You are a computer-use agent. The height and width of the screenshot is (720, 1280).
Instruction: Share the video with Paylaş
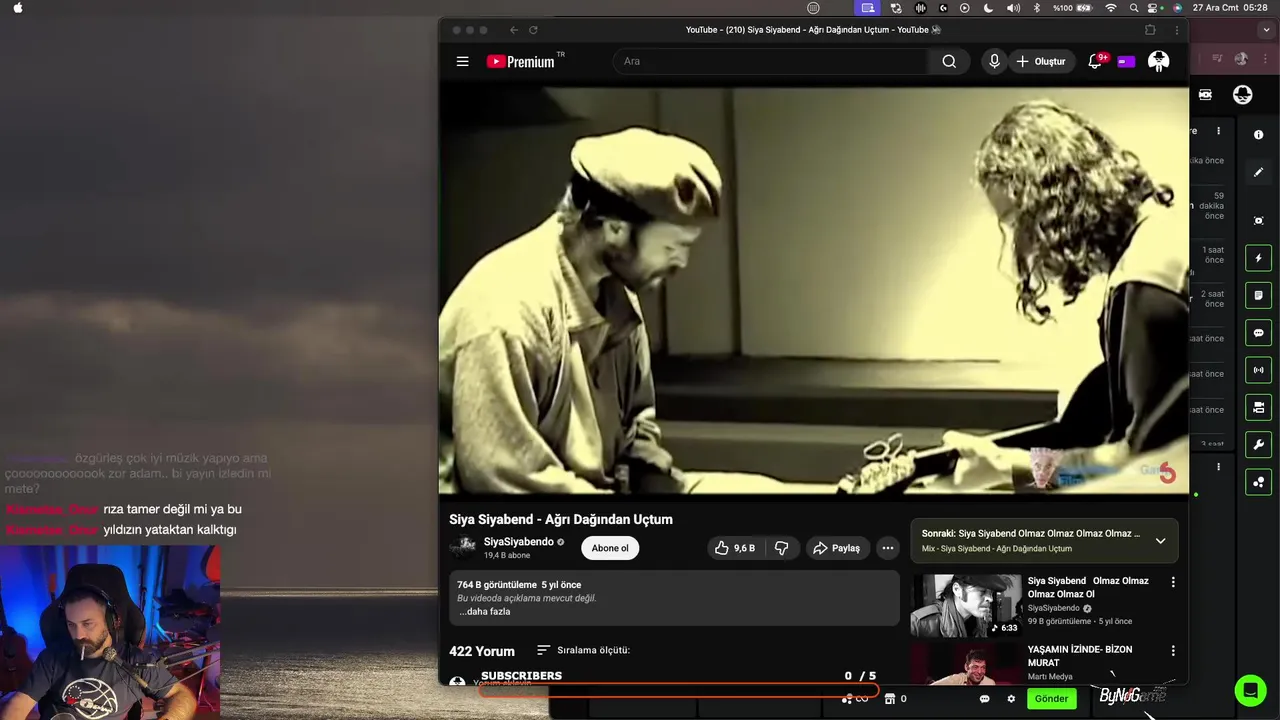pyautogui.click(x=836, y=548)
